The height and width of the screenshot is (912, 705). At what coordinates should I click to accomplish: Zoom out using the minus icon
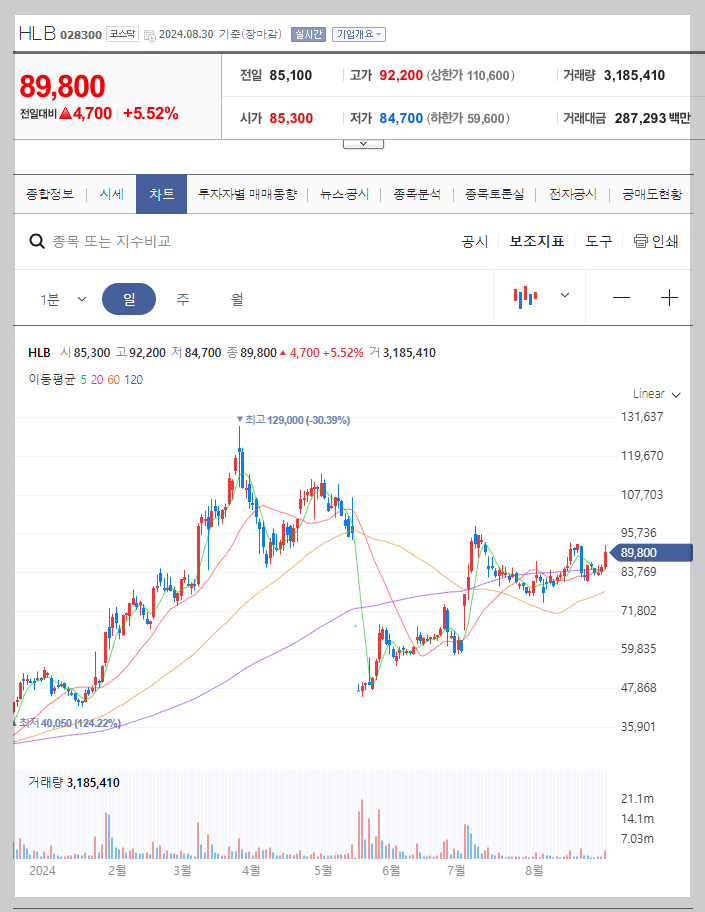(621, 297)
